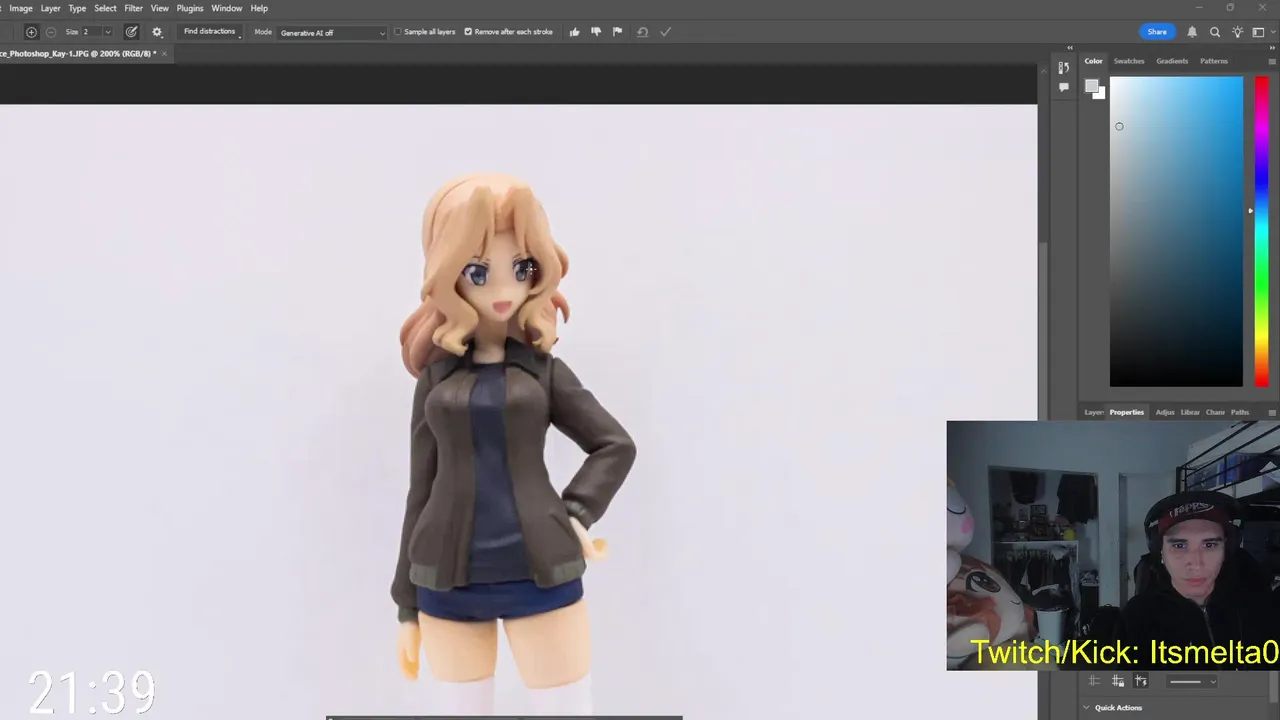The width and height of the screenshot is (1280, 720).
Task: Switch to the Gradients tab
Action: click(1172, 61)
